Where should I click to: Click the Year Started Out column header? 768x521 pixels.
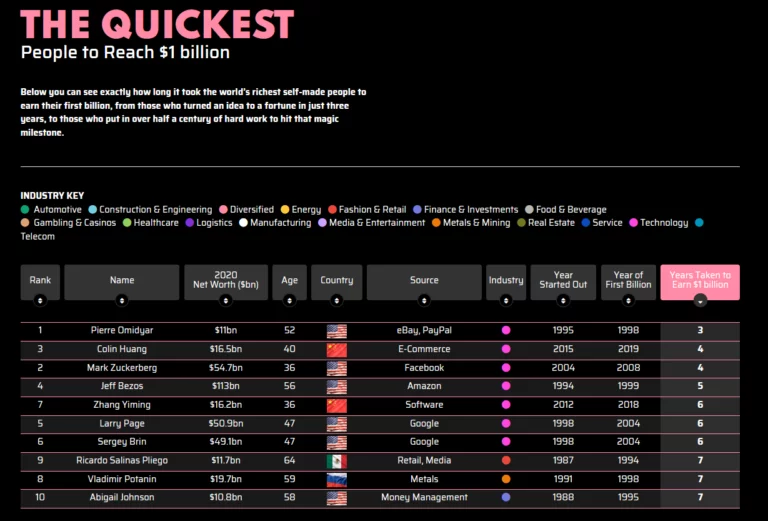point(563,279)
